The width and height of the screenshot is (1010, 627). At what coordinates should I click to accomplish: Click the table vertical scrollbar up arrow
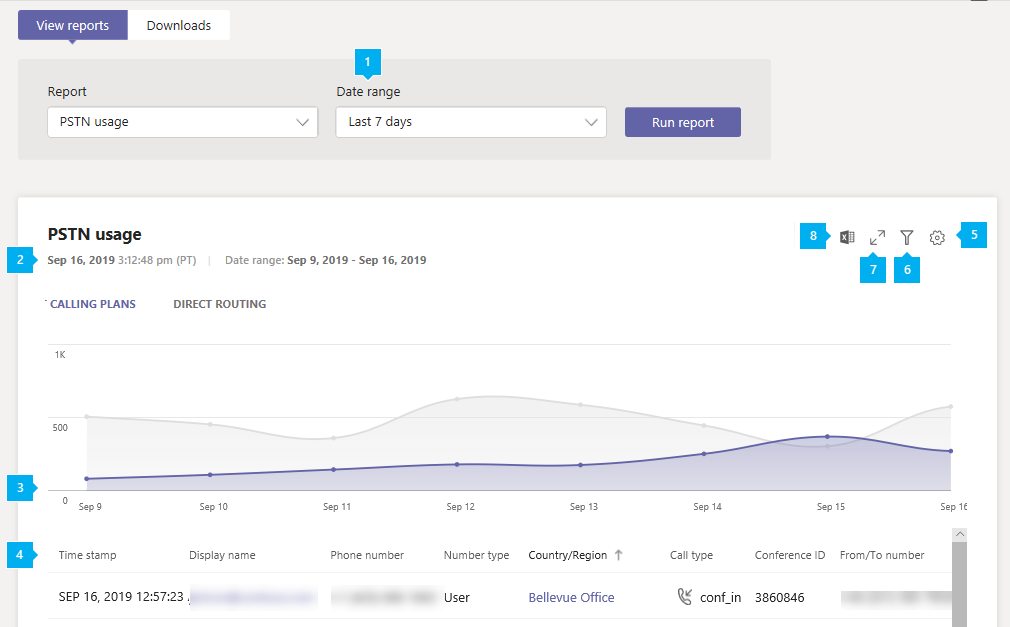pos(959,535)
